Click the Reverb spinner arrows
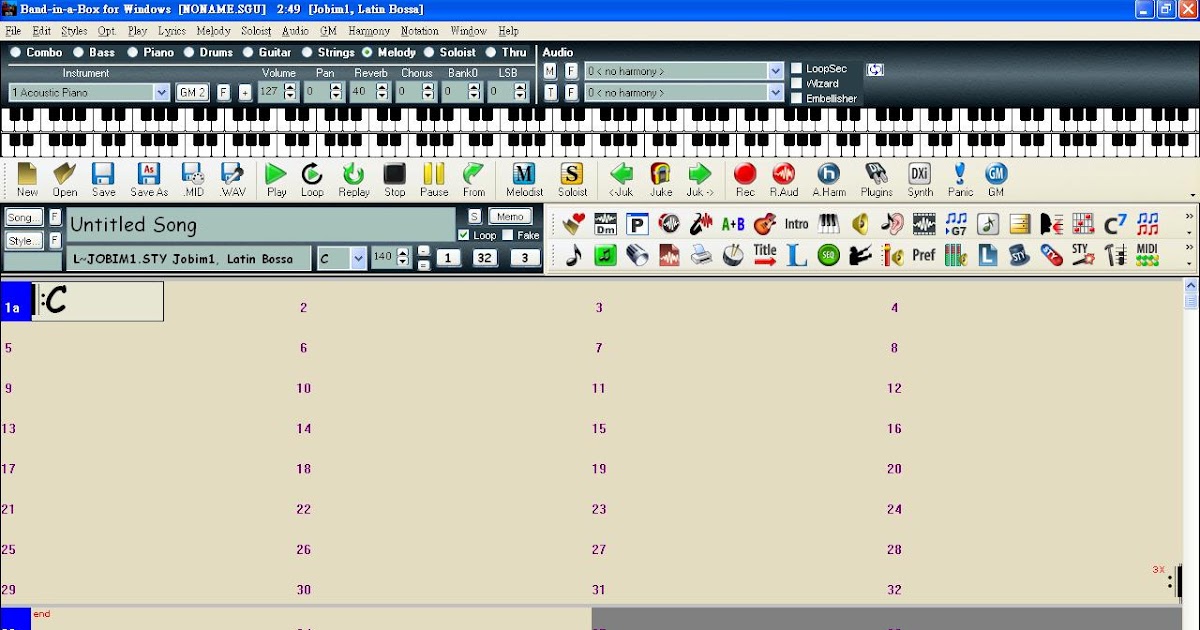 click(x=382, y=92)
